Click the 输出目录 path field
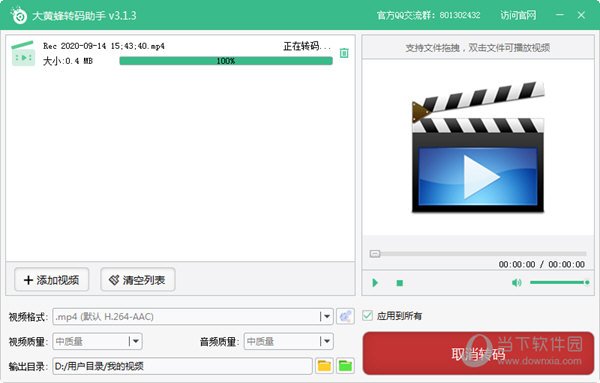The image size is (600, 383). click(x=183, y=366)
